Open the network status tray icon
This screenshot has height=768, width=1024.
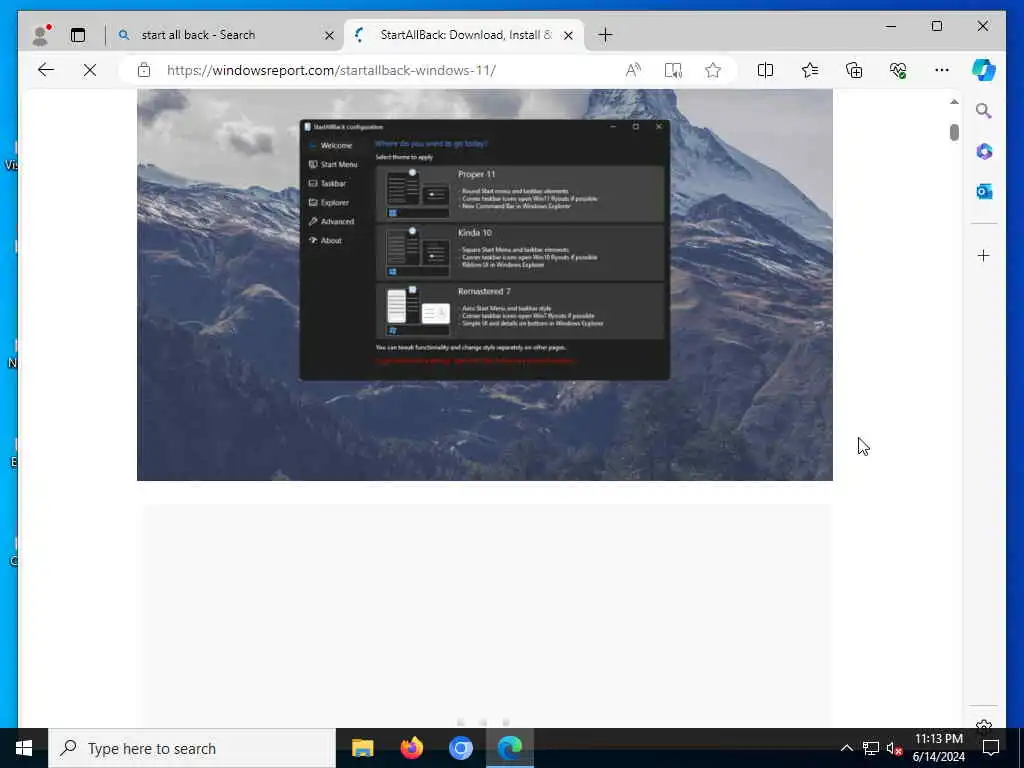[870, 748]
